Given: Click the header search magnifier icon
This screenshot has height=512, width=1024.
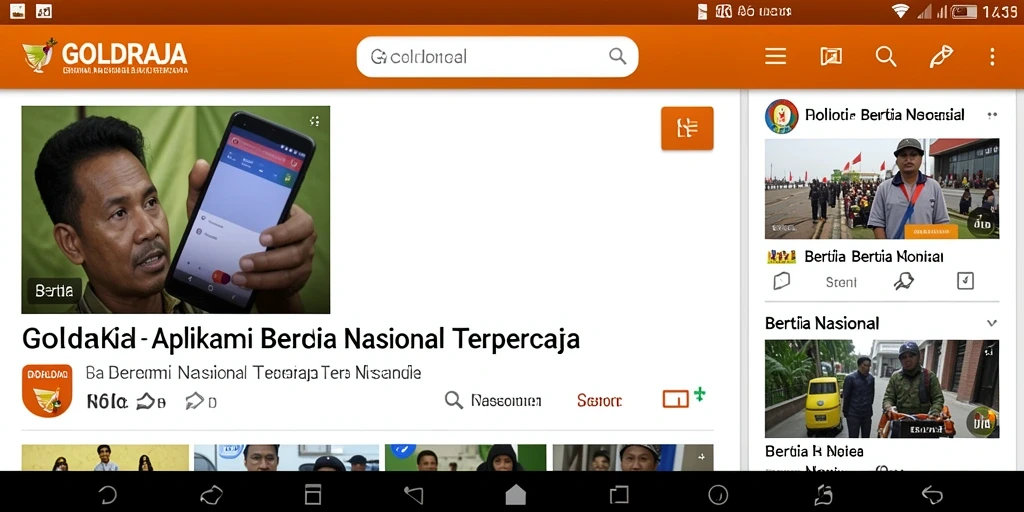Looking at the screenshot, I should [886, 57].
